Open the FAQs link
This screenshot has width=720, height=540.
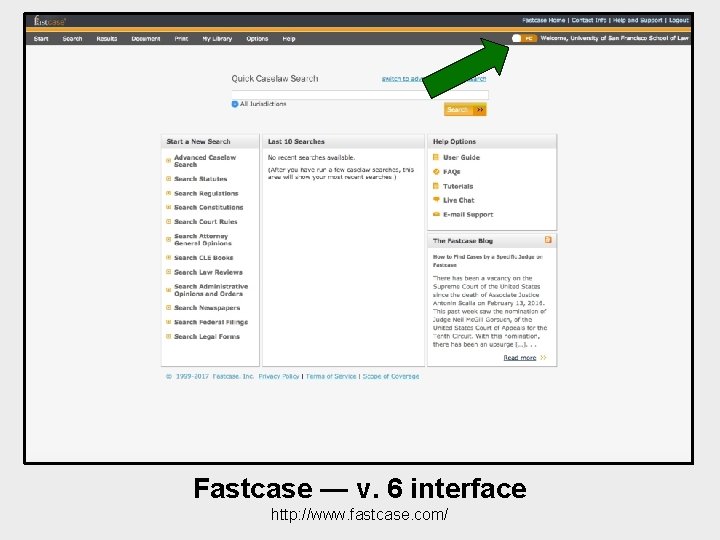[x=451, y=171]
